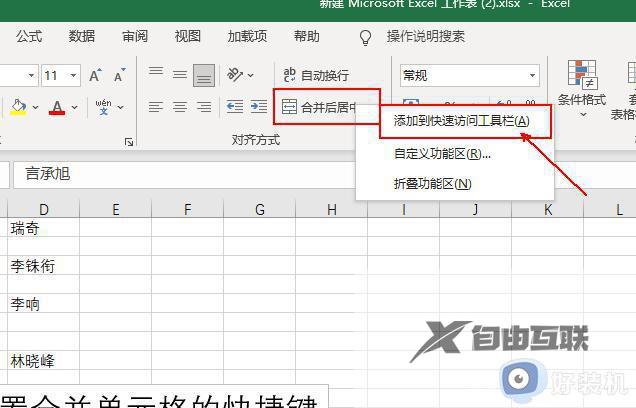636x408 pixels.
Task: Choose 自定义功能区(R)...
Action: click(442, 154)
